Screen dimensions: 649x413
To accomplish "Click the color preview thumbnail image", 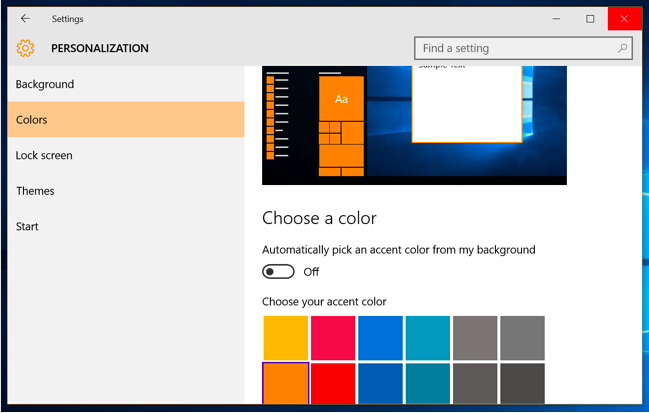I will pyautogui.click(x=414, y=125).
